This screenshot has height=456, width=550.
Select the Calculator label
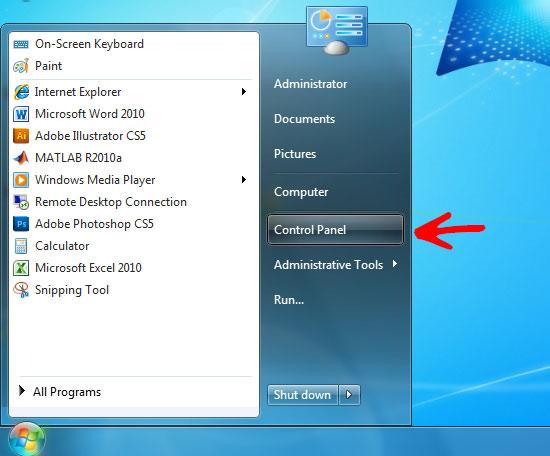click(x=62, y=246)
